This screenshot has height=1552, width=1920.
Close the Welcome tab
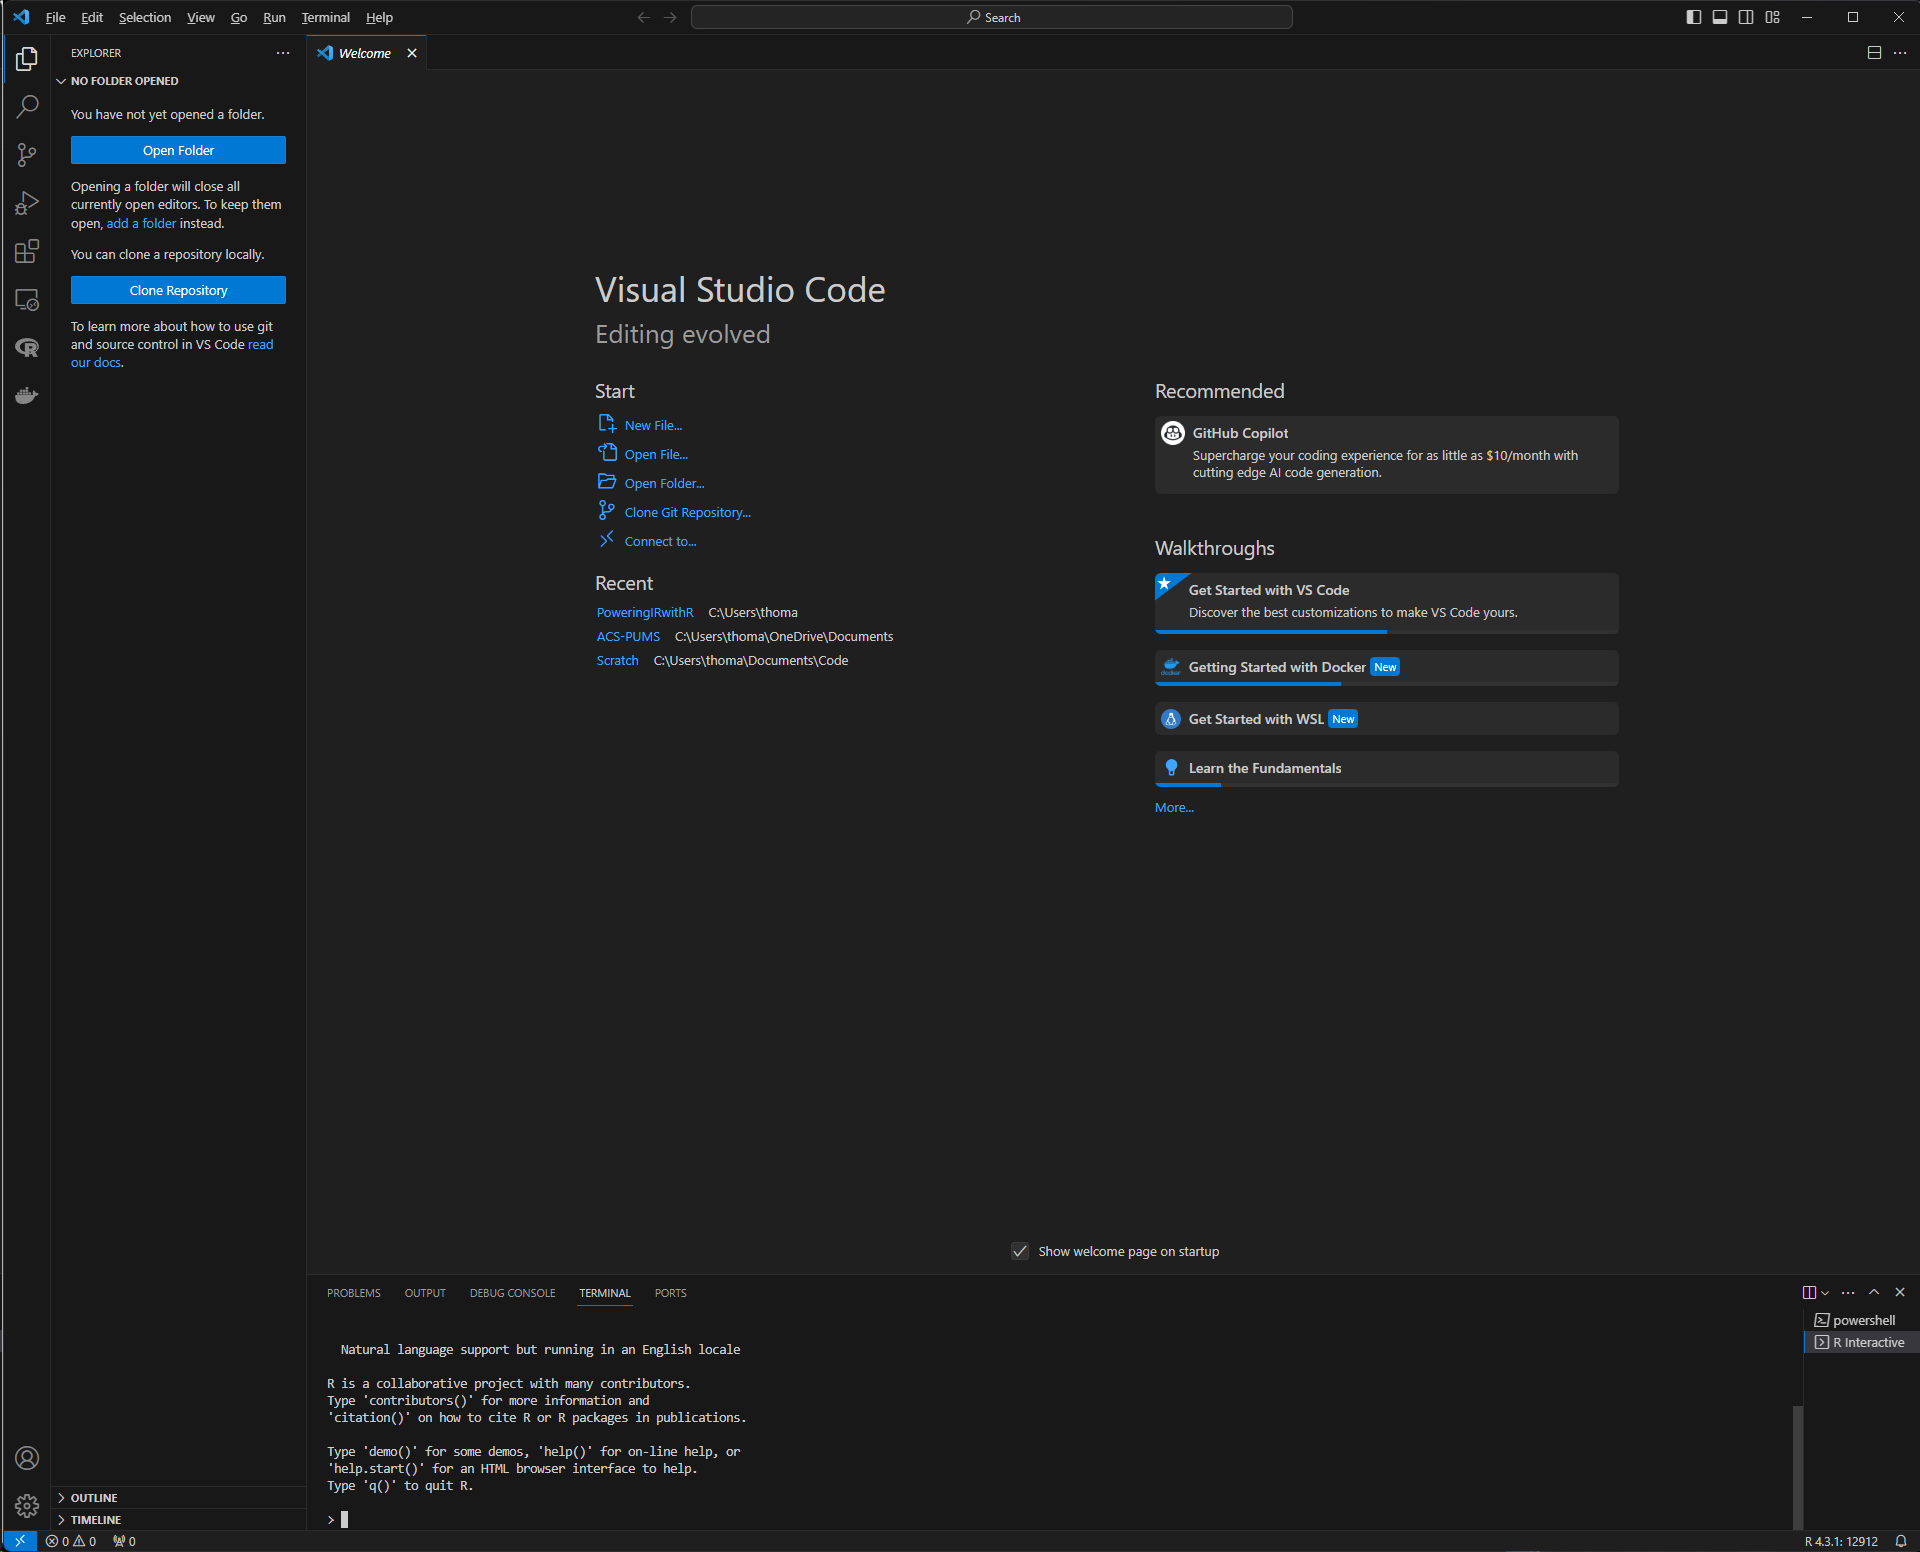(412, 53)
